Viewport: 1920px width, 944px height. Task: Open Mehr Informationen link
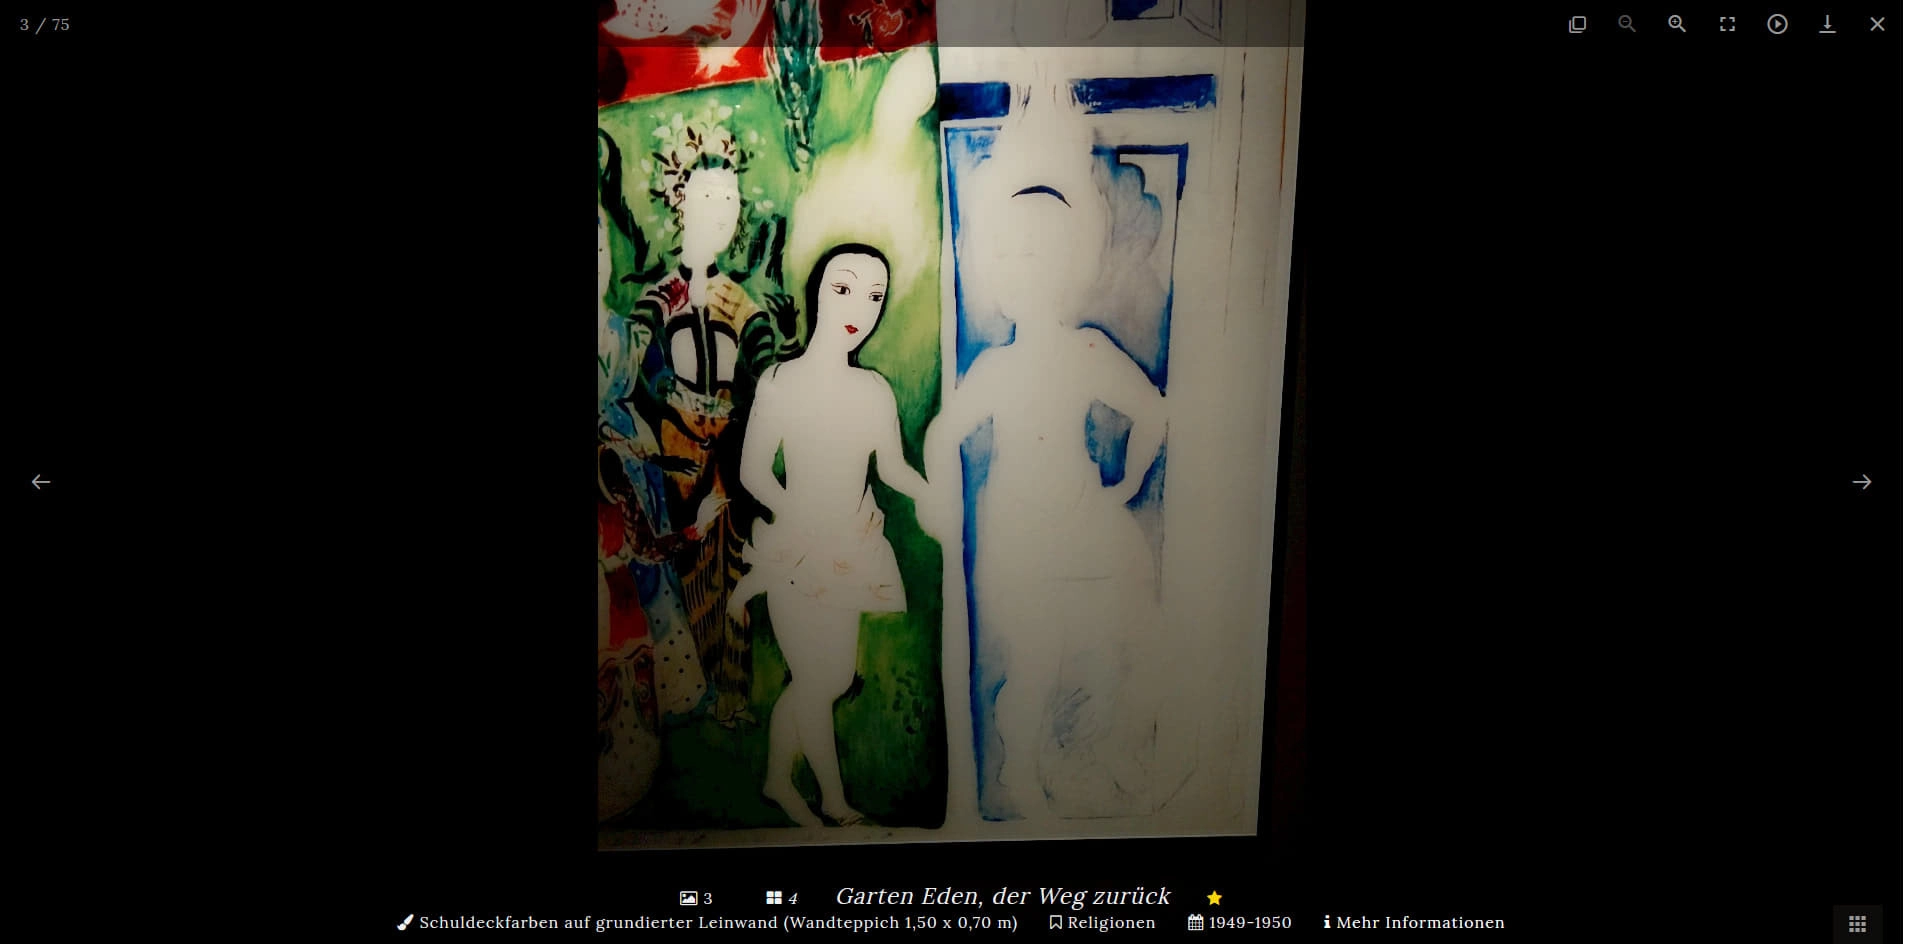[1413, 922]
